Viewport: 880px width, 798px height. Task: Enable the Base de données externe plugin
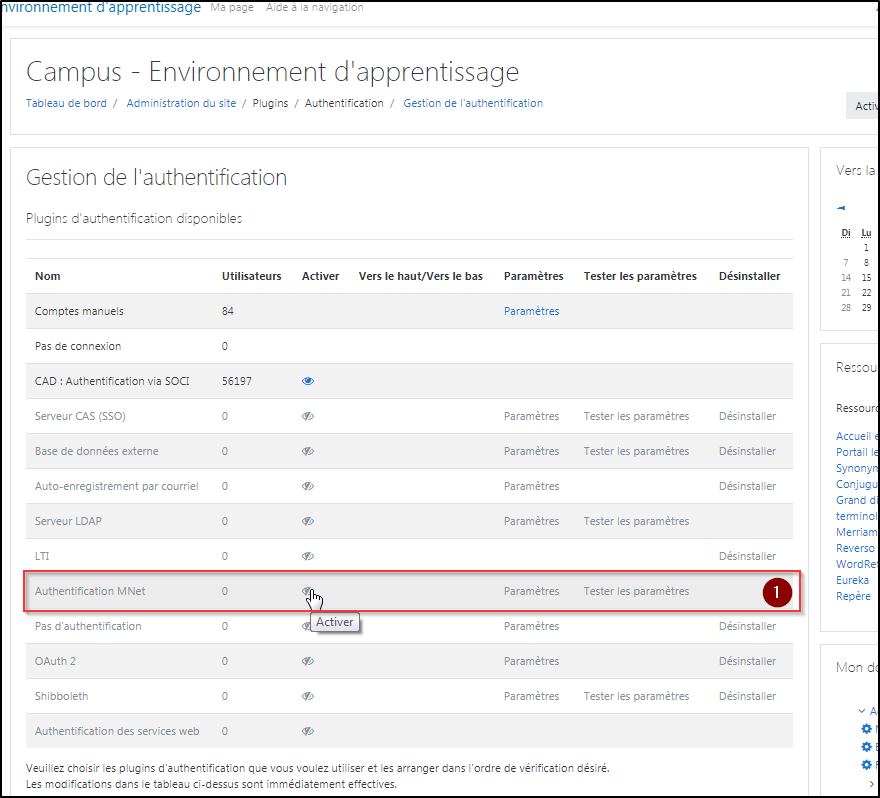[x=308, y=451]
